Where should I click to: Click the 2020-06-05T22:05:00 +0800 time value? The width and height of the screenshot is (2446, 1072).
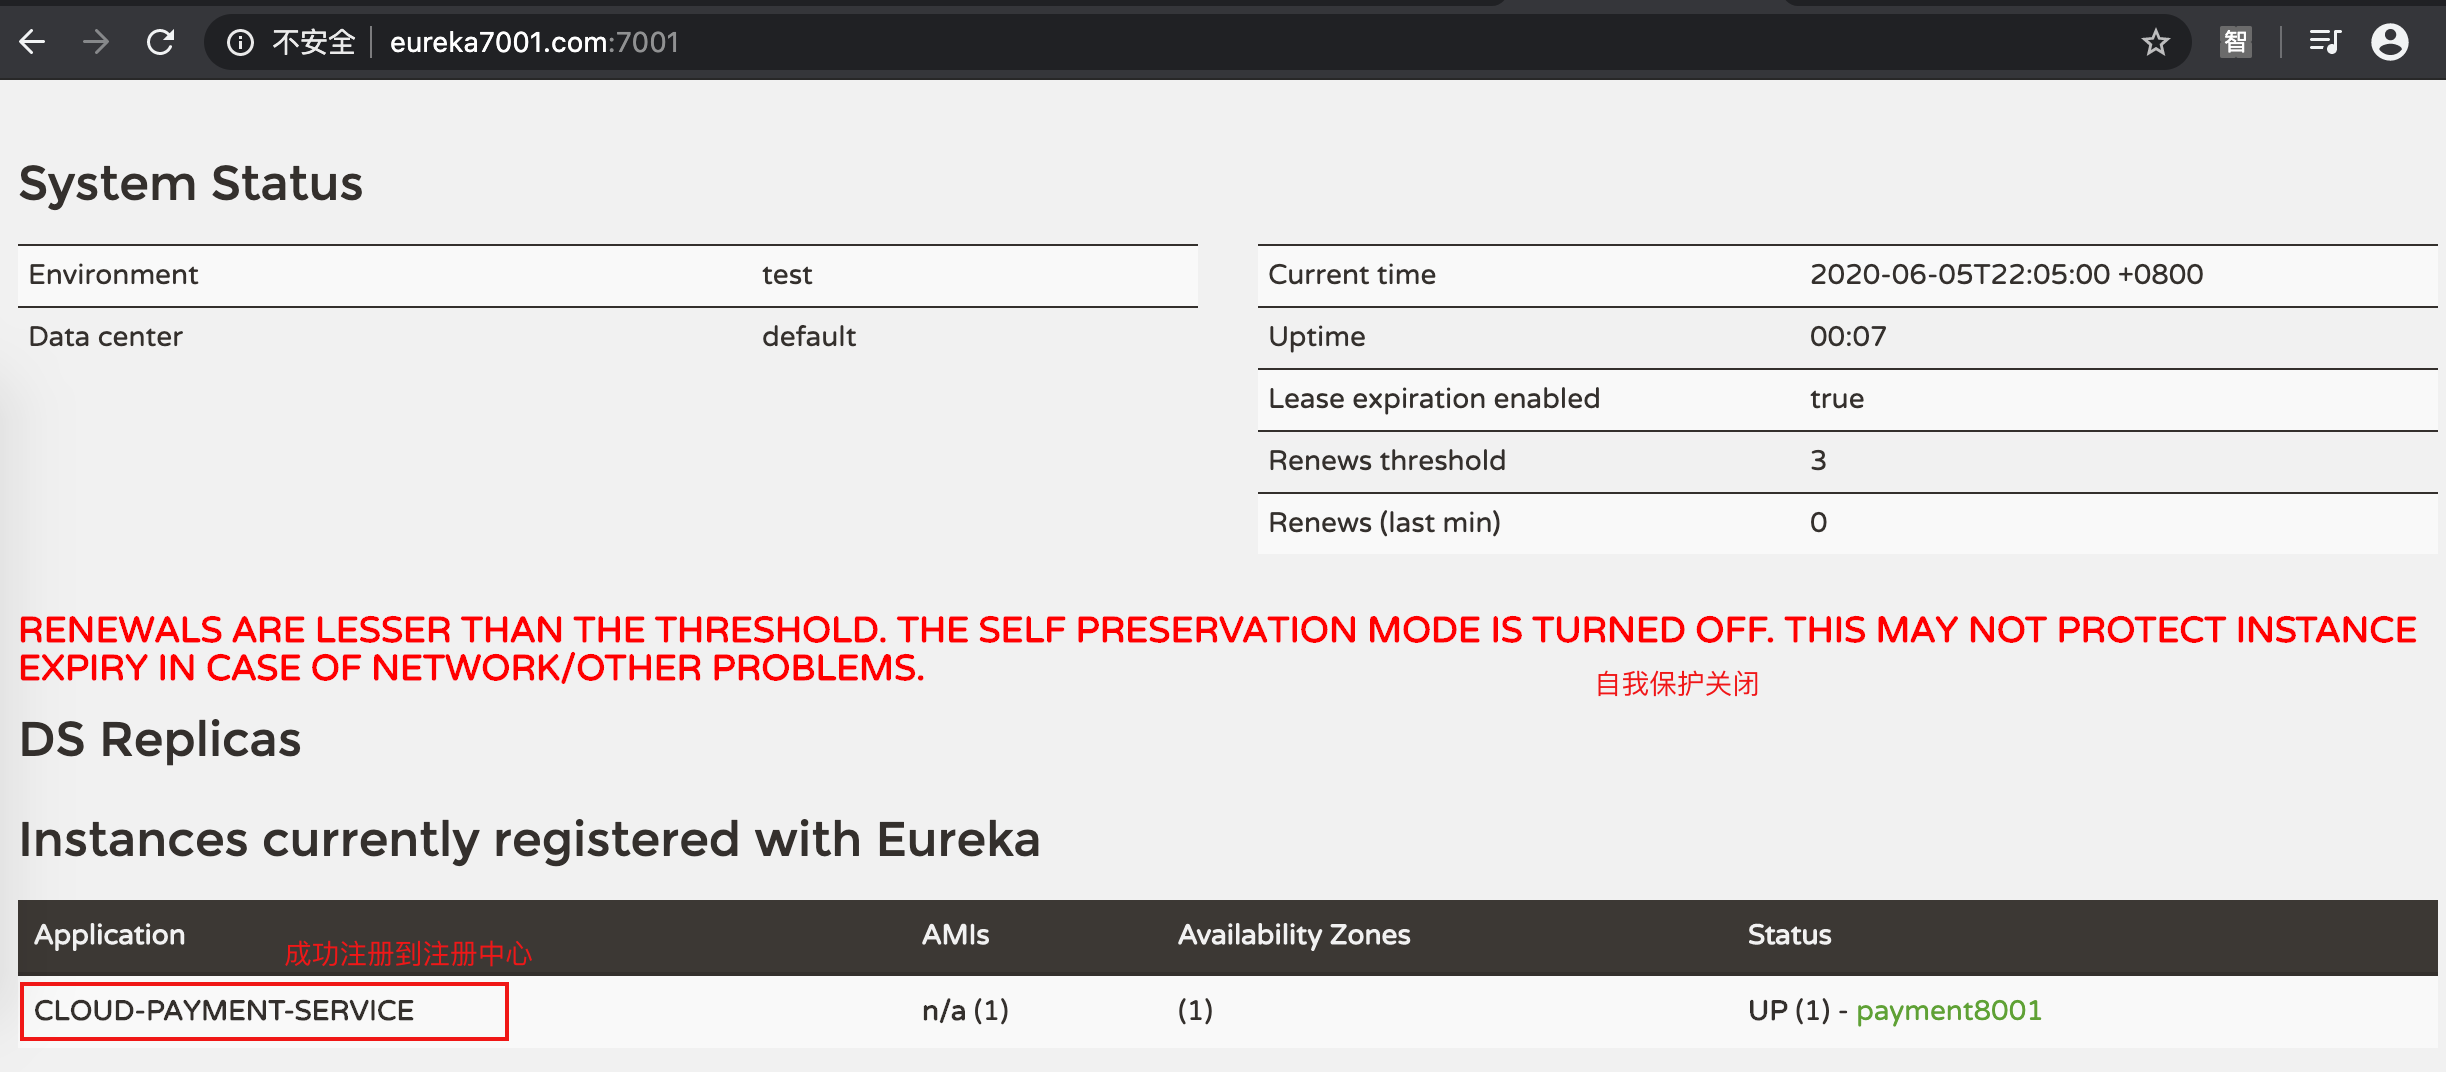2007,275
